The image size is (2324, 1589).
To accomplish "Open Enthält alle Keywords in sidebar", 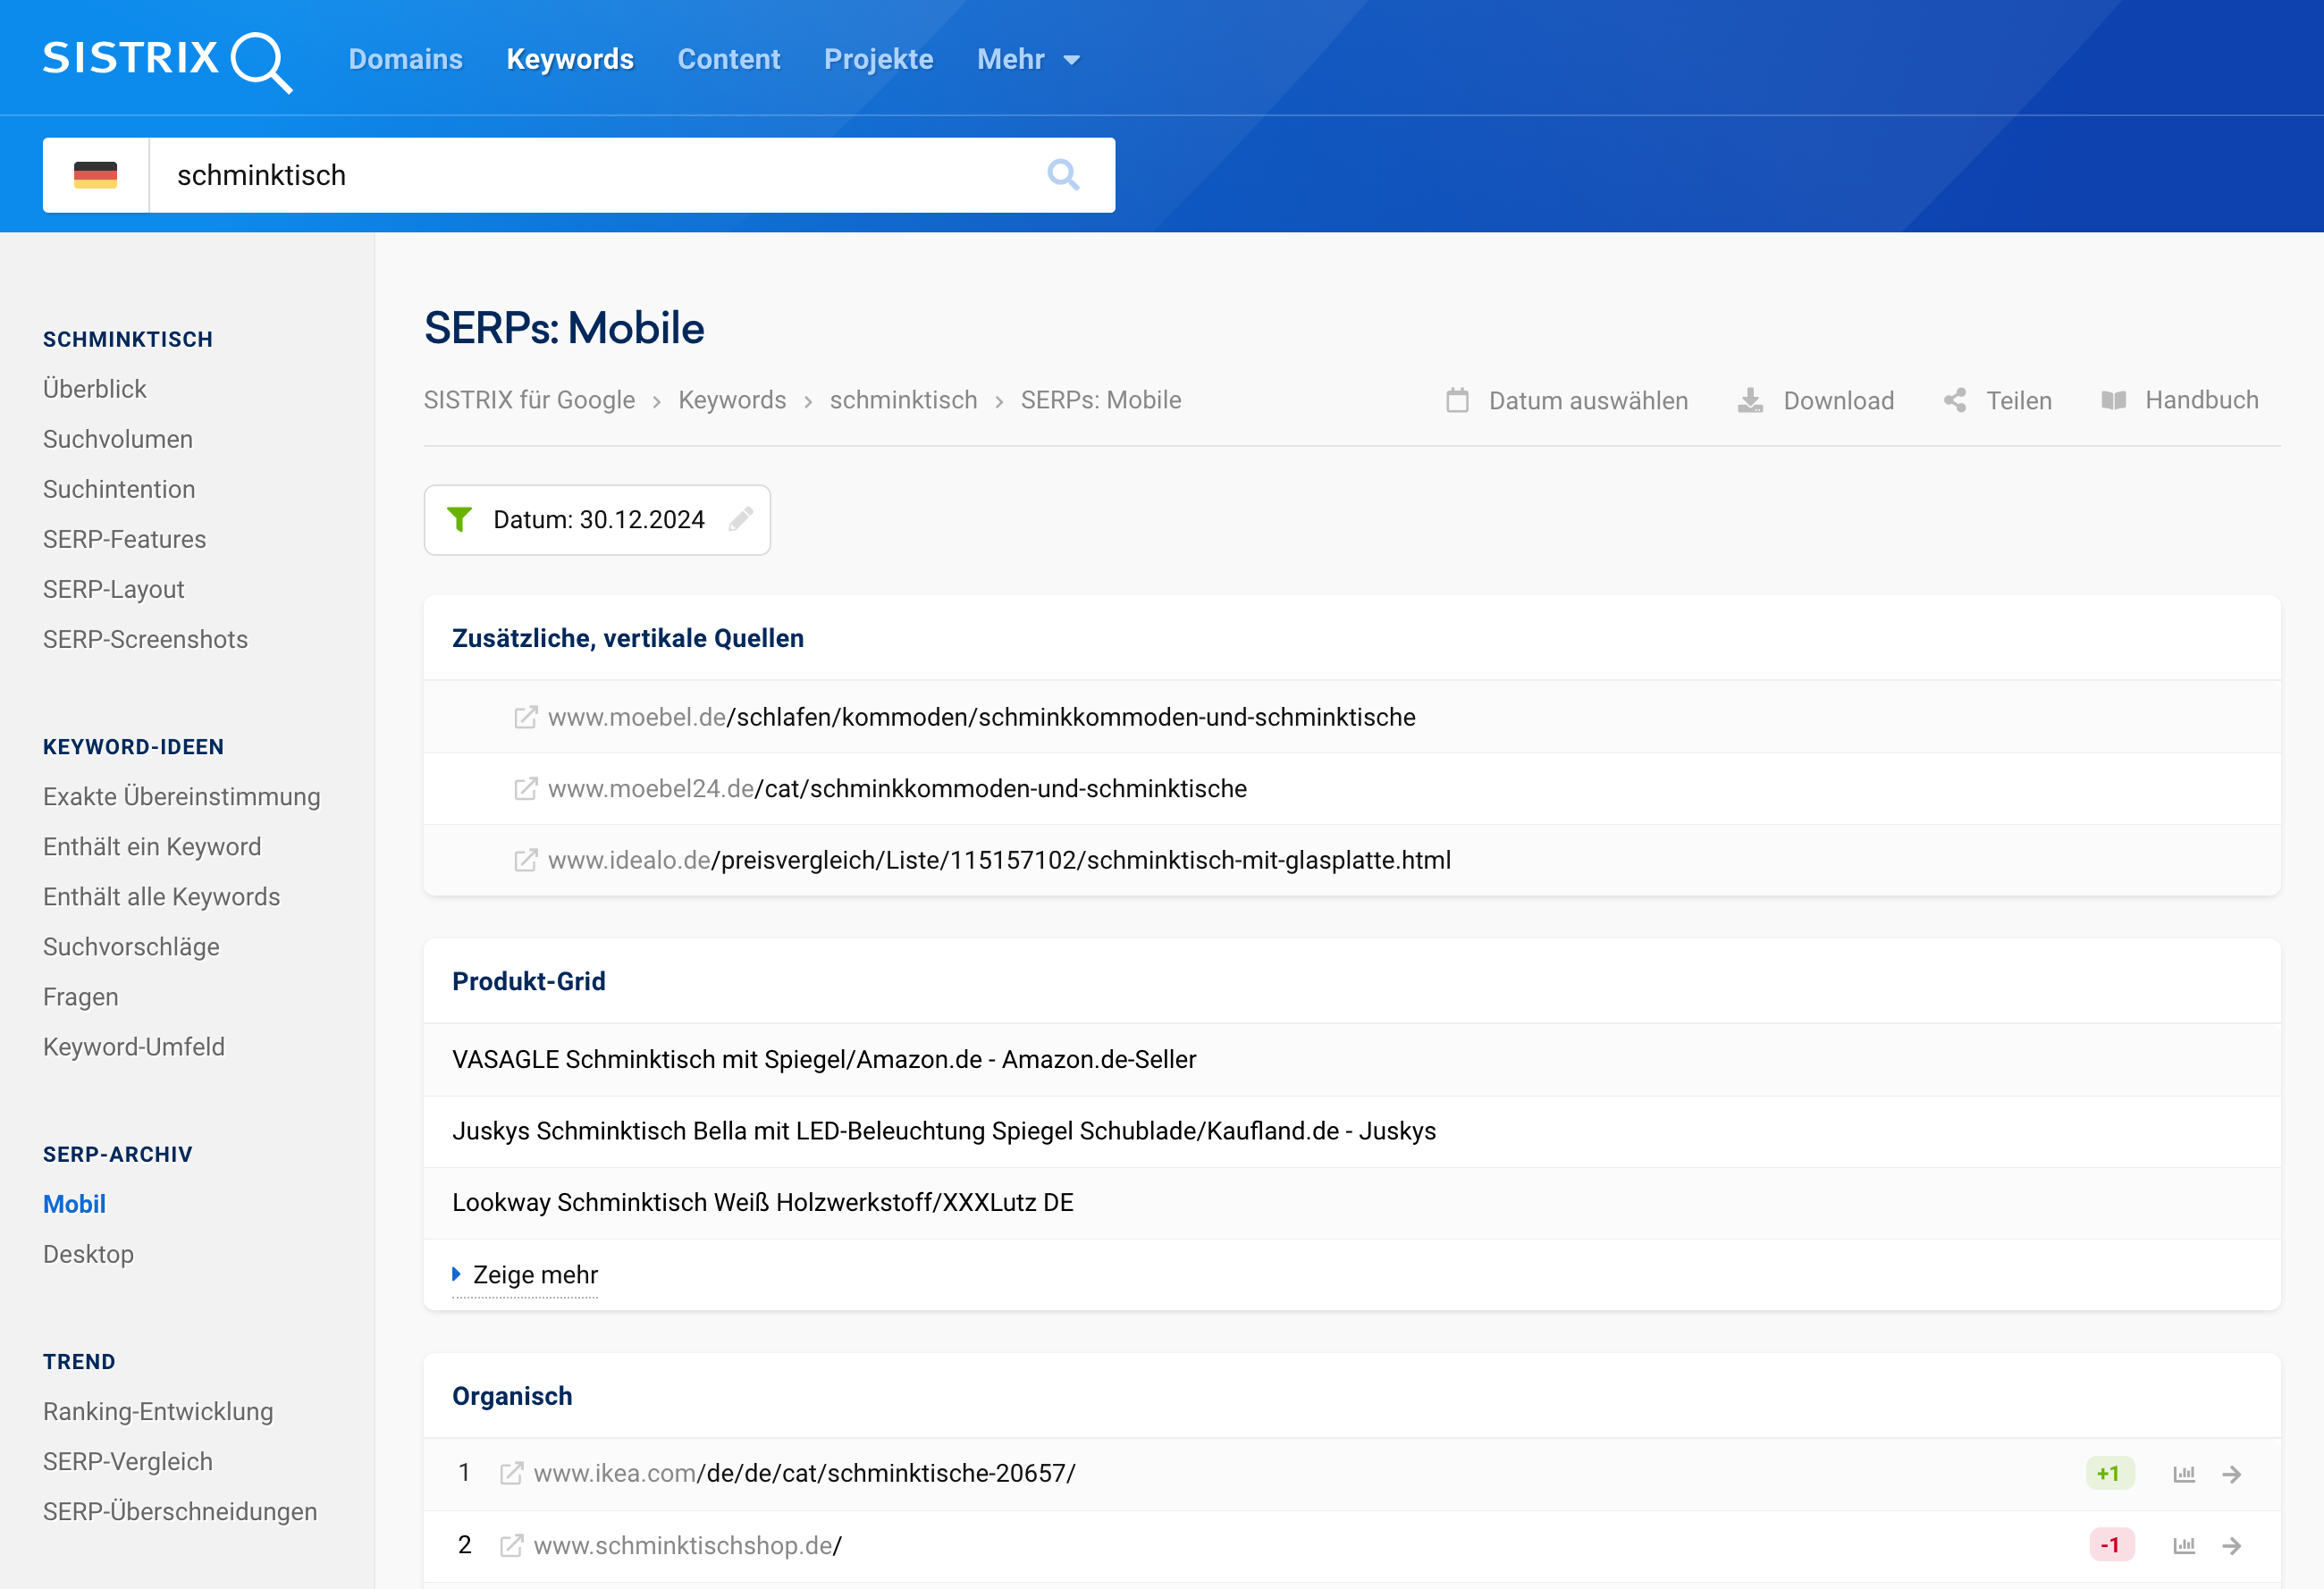I will (161, 897).
